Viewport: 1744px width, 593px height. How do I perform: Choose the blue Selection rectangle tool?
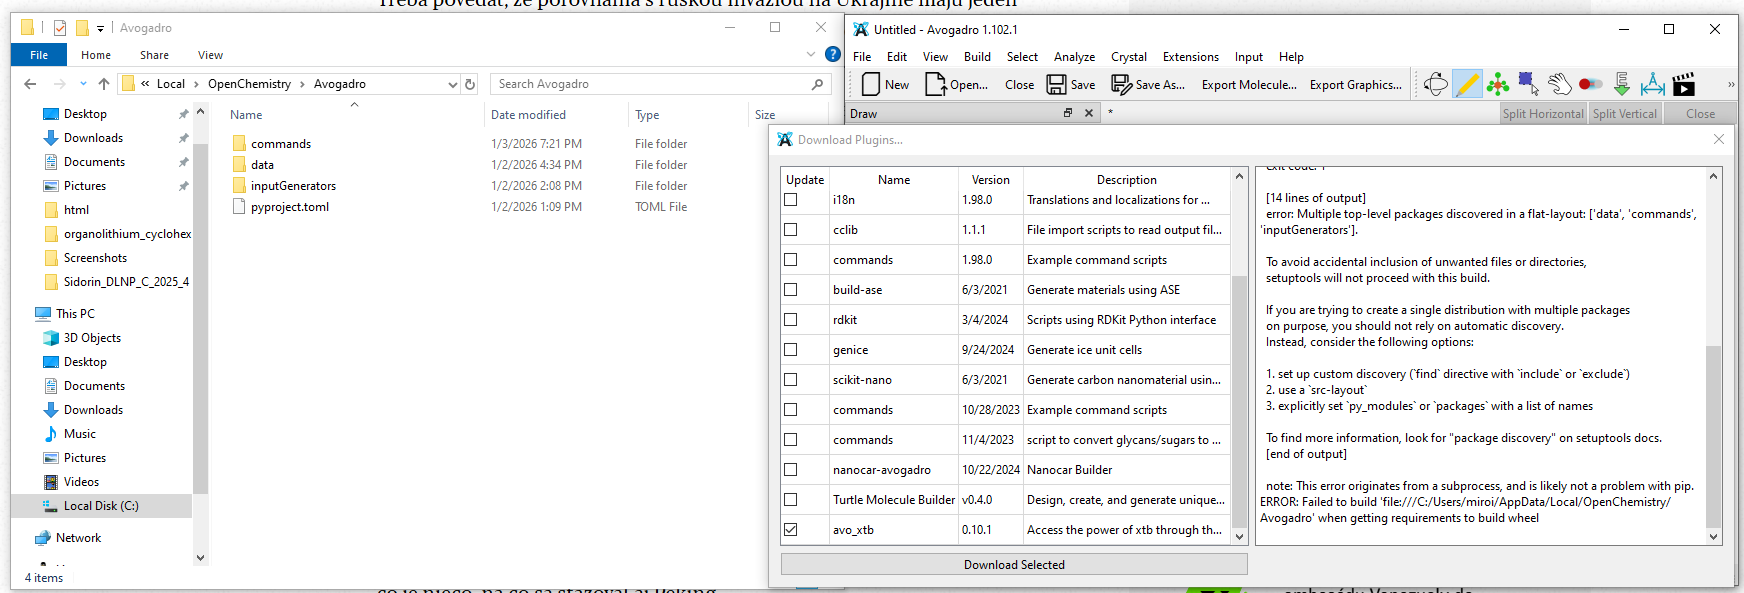[1528, 84]
